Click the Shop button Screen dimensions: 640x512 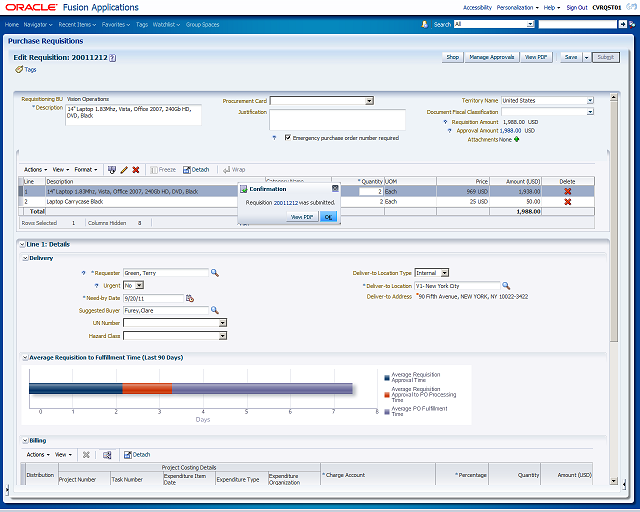[x=453, y=58]
